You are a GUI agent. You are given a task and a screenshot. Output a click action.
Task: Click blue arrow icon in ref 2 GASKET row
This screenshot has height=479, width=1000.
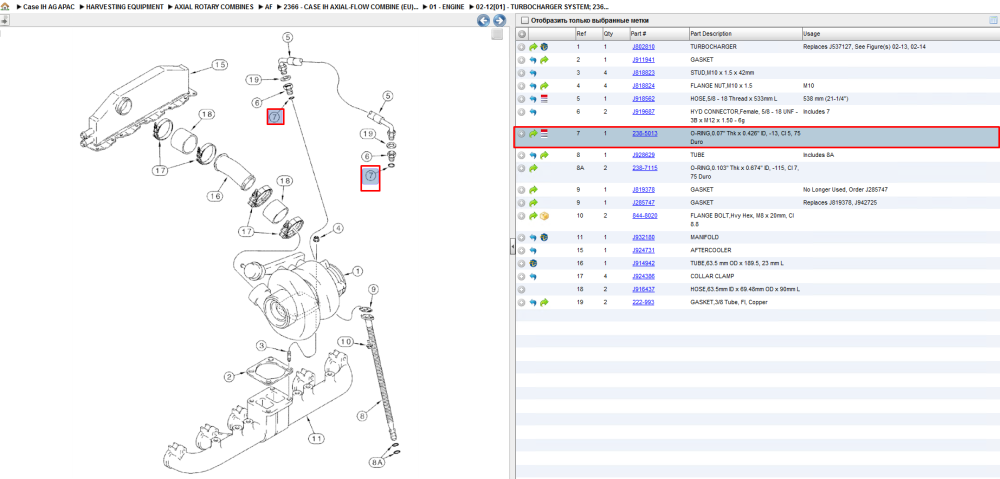[533, 60]
